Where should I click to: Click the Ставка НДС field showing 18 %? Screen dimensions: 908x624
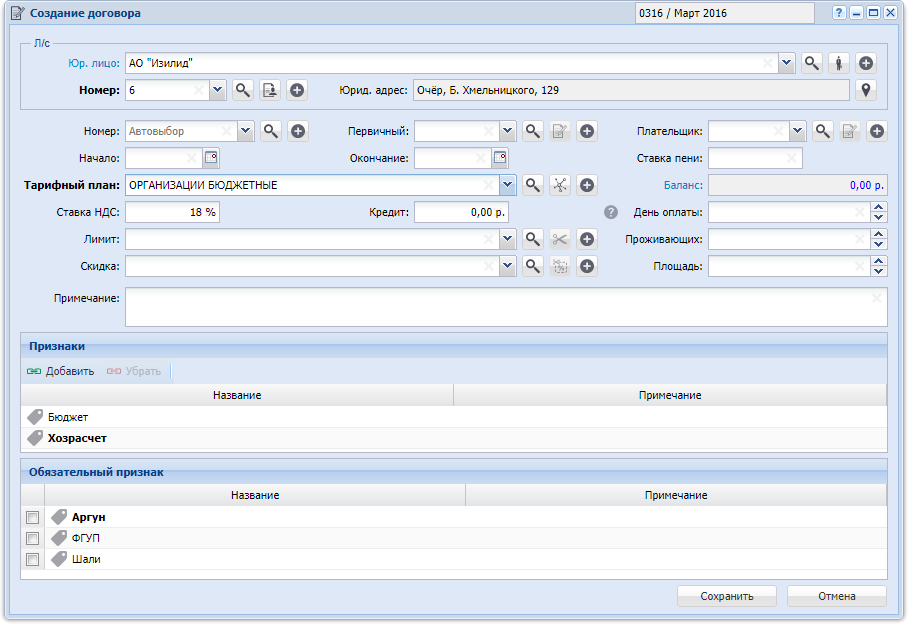tap(173, 212)
